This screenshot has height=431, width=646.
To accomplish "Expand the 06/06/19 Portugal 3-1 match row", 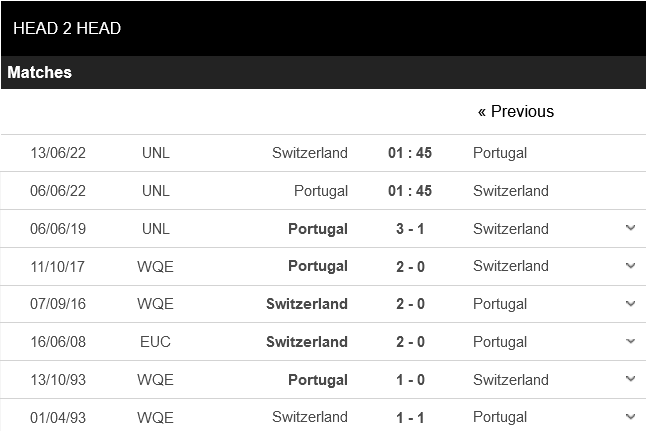I will (630, 228).
